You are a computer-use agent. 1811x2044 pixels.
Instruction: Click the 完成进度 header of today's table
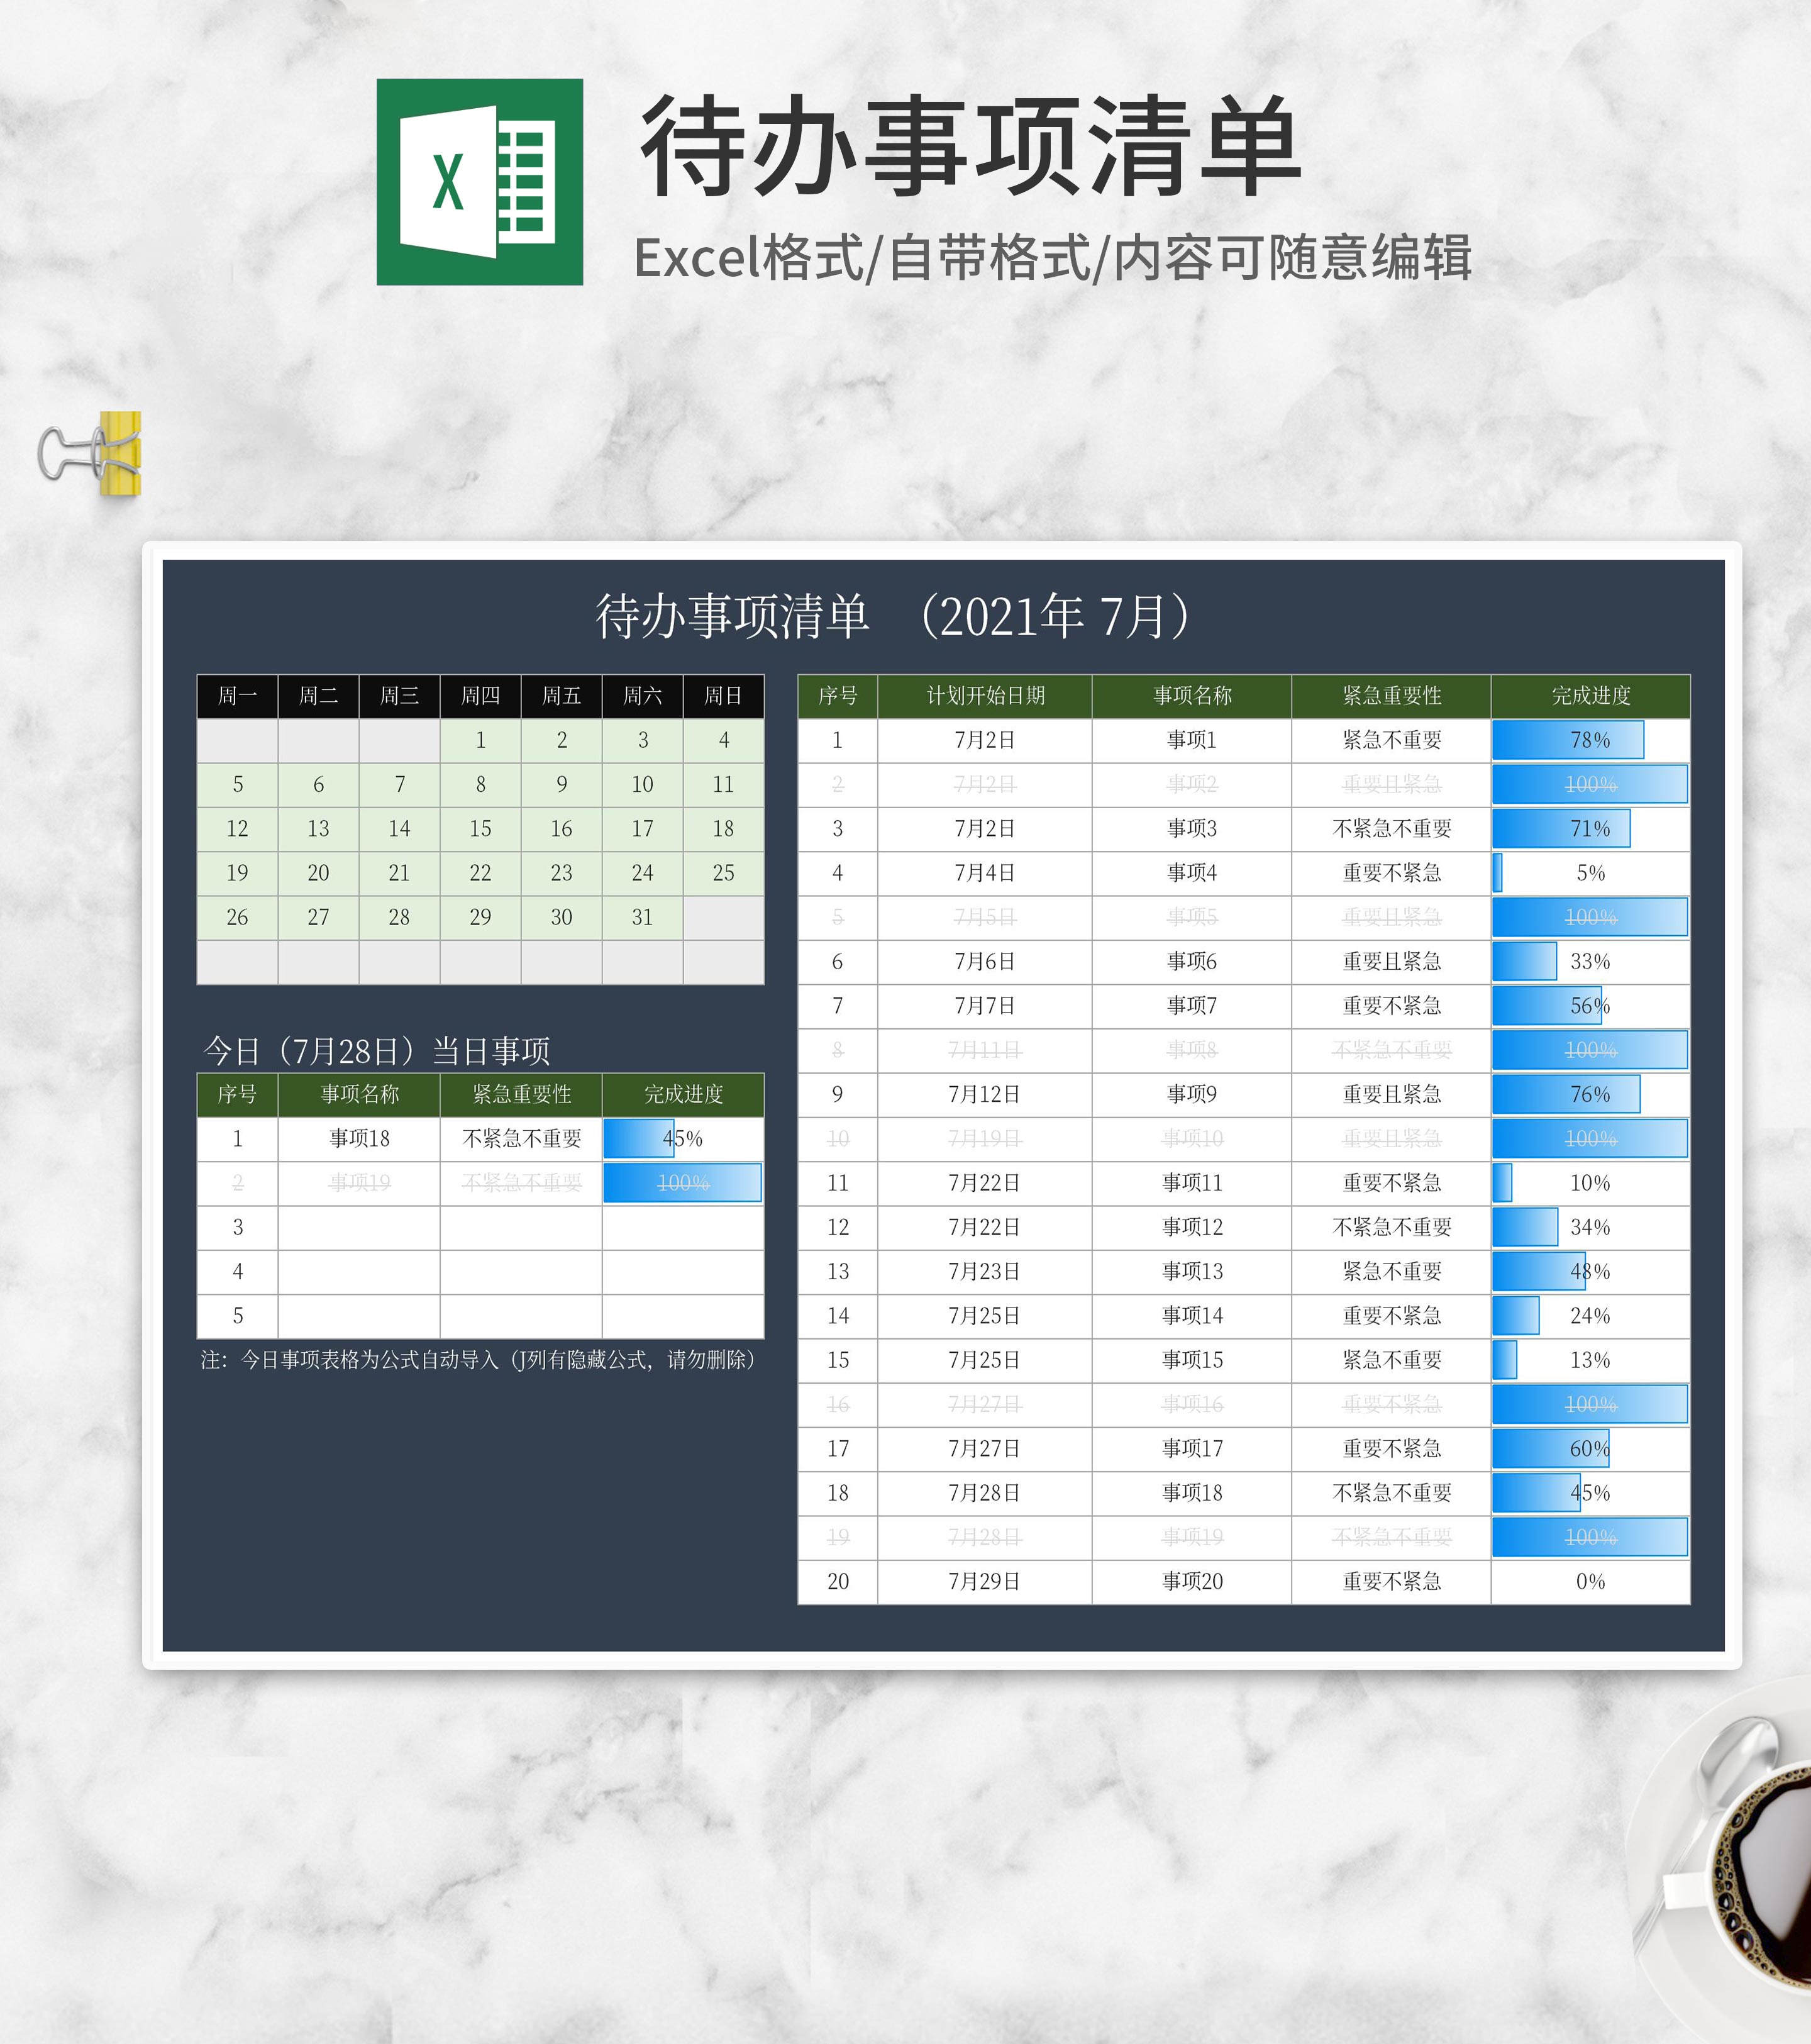click(x=683, y=1095)
